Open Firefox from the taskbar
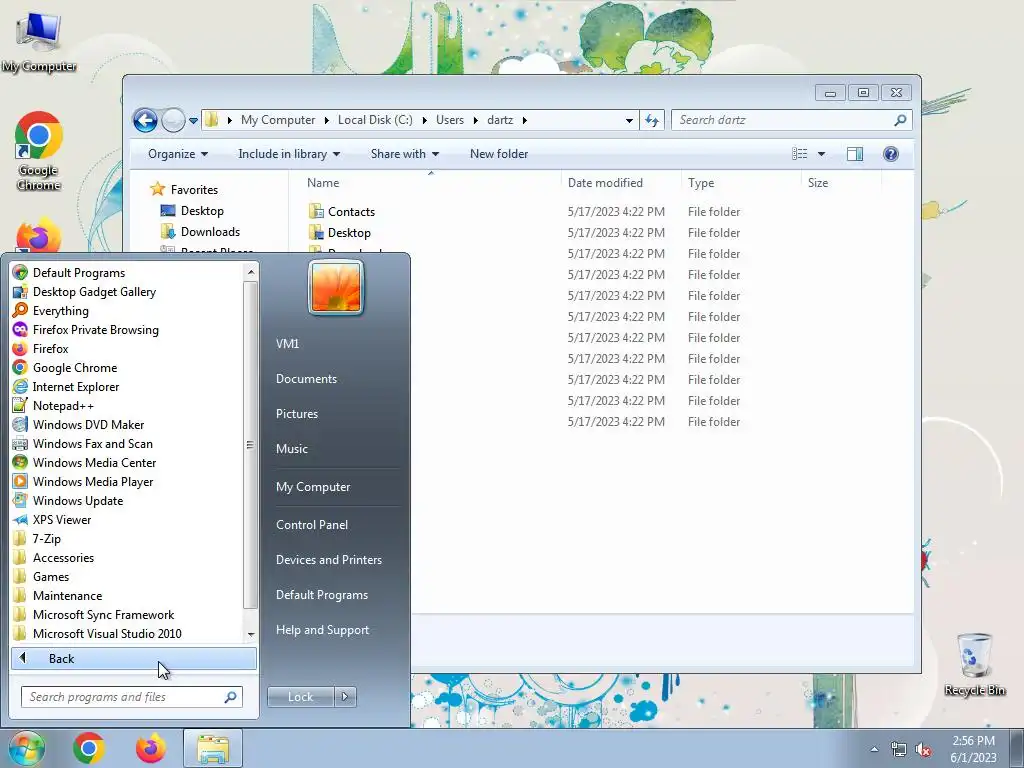 click(x=151, y=748)
